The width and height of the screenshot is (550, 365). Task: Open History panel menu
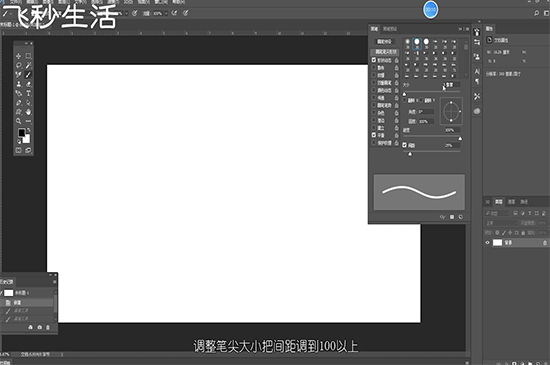54,282
